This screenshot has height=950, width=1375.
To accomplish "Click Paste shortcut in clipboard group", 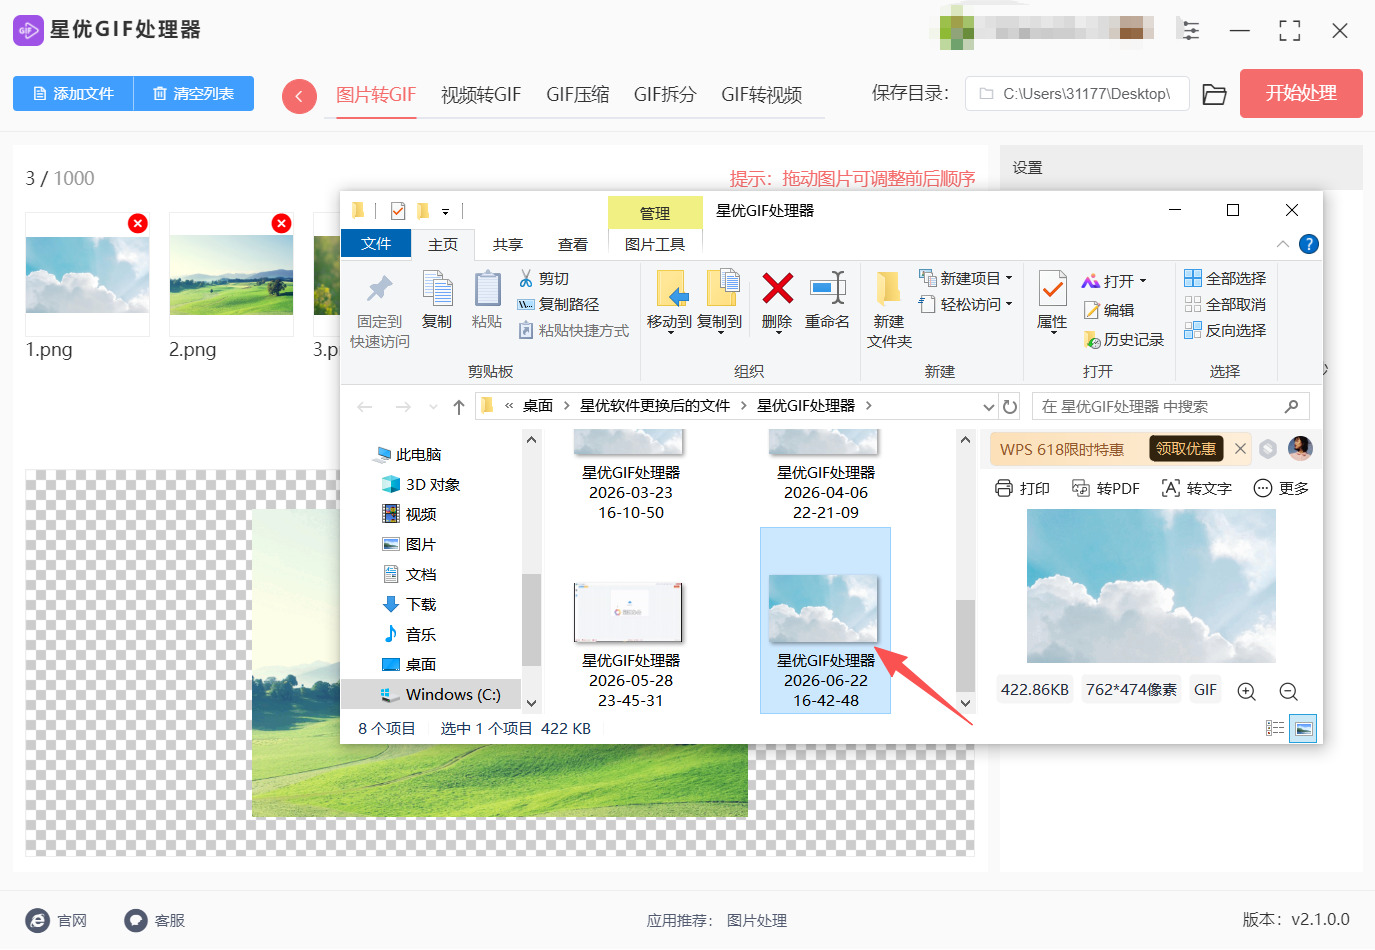I will pyautogui.click(x=573, y=330).
